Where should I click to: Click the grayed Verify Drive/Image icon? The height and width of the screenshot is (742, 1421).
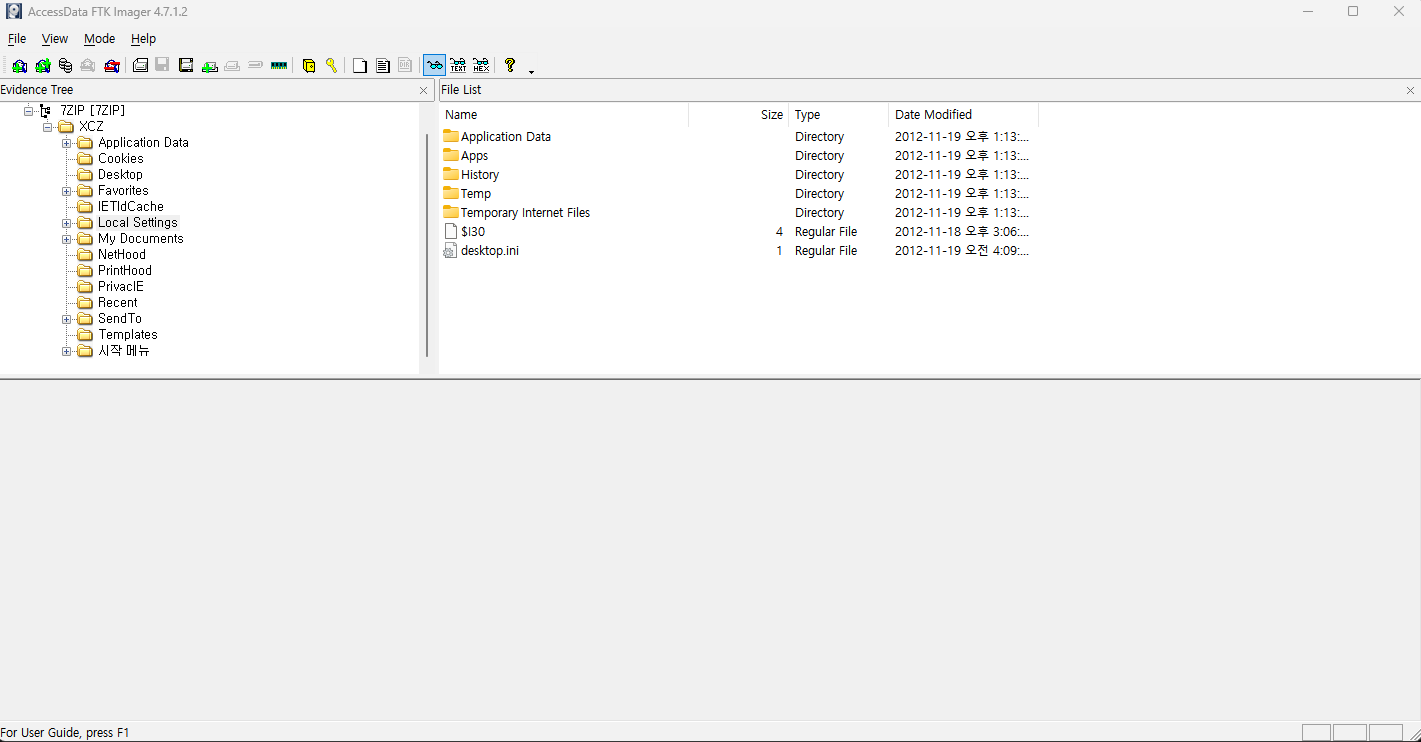(255, 66)
